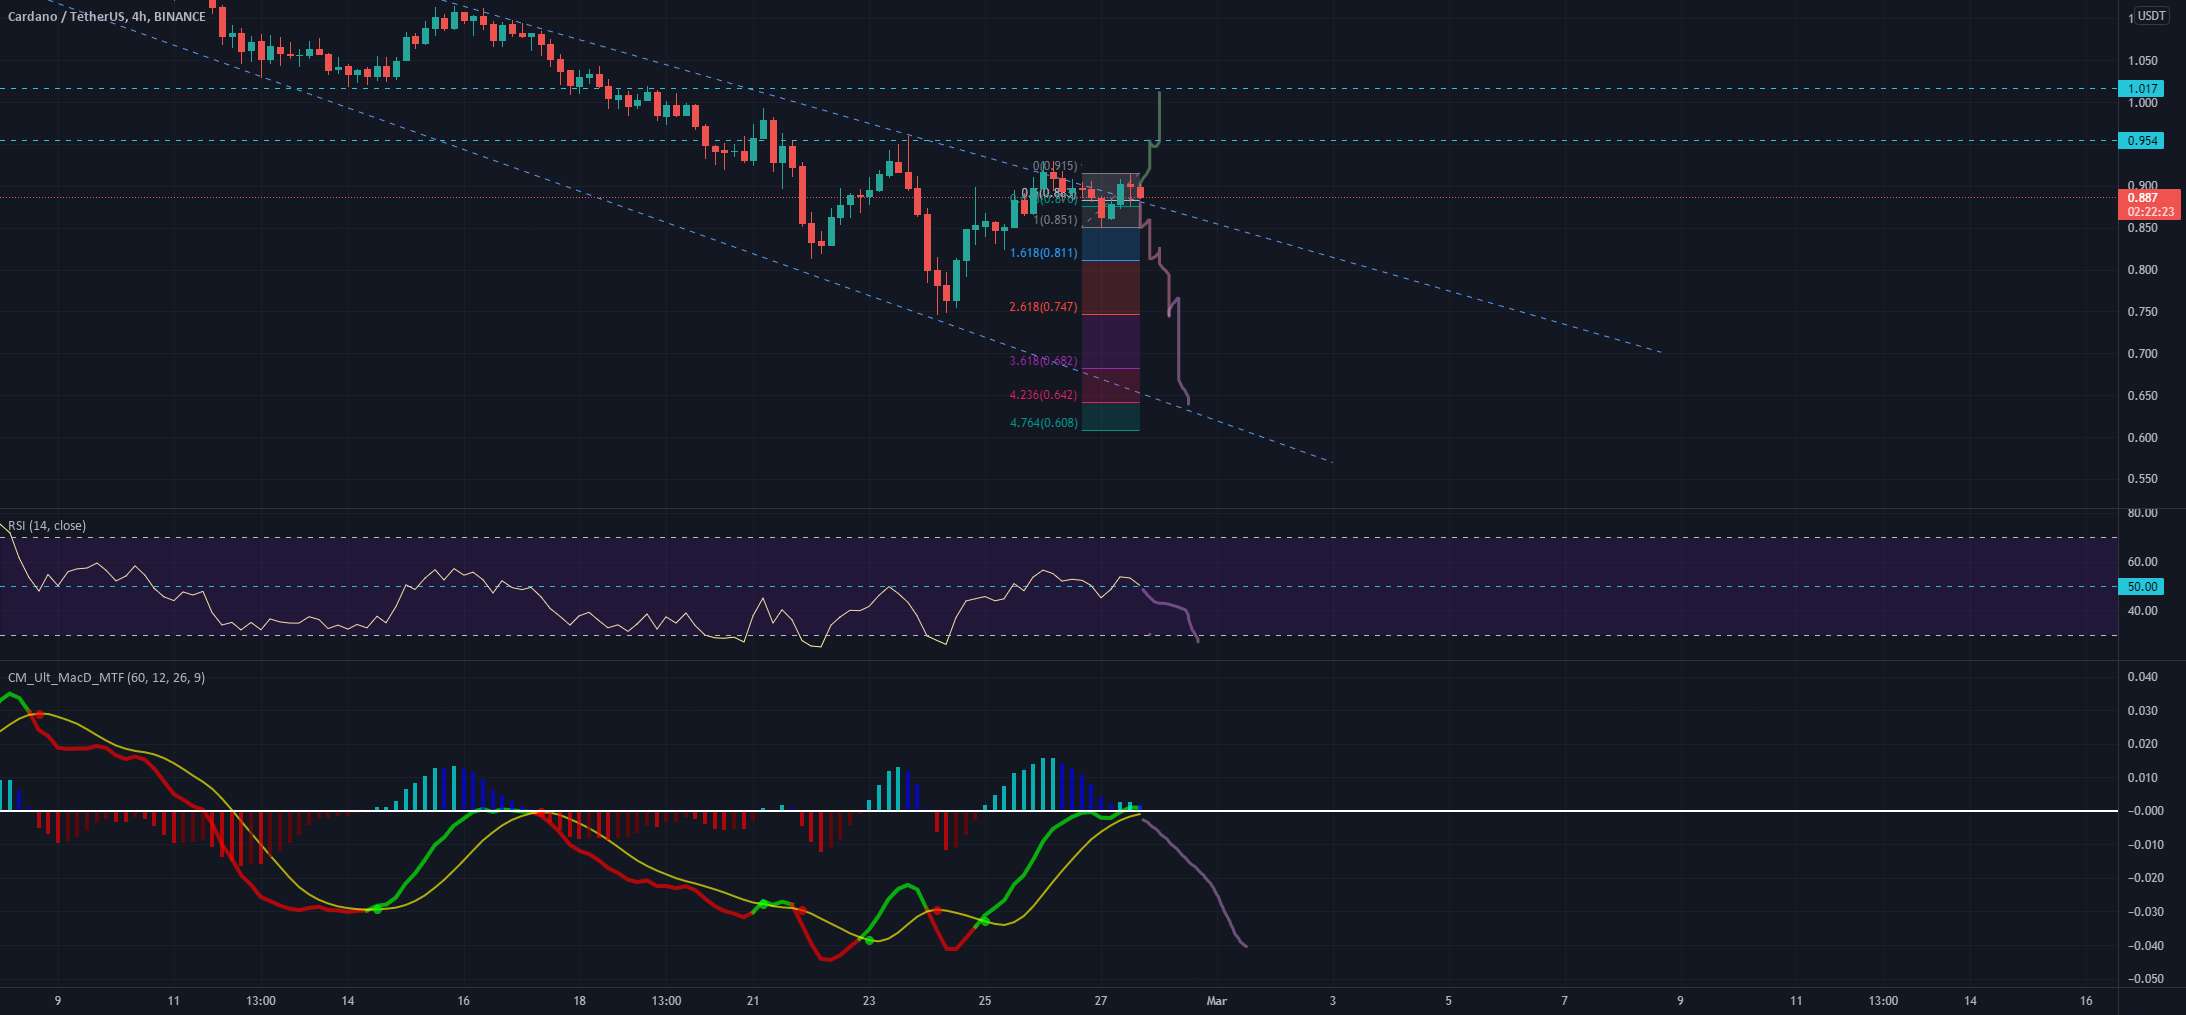Click the RSI scale value 80.00
The width and height of the screenshot is (2186, 1015).
(2142, 513)
